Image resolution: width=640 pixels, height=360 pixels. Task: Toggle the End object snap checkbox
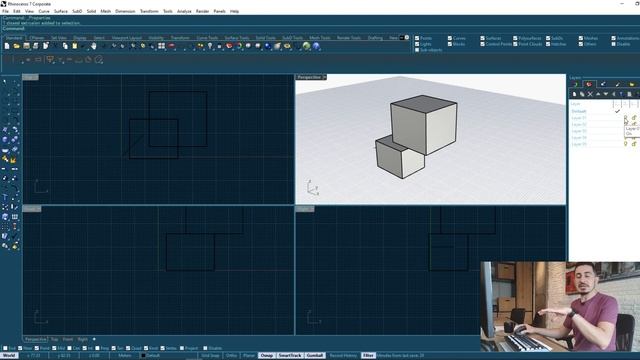pyautogui.click(x=5, y=349)
